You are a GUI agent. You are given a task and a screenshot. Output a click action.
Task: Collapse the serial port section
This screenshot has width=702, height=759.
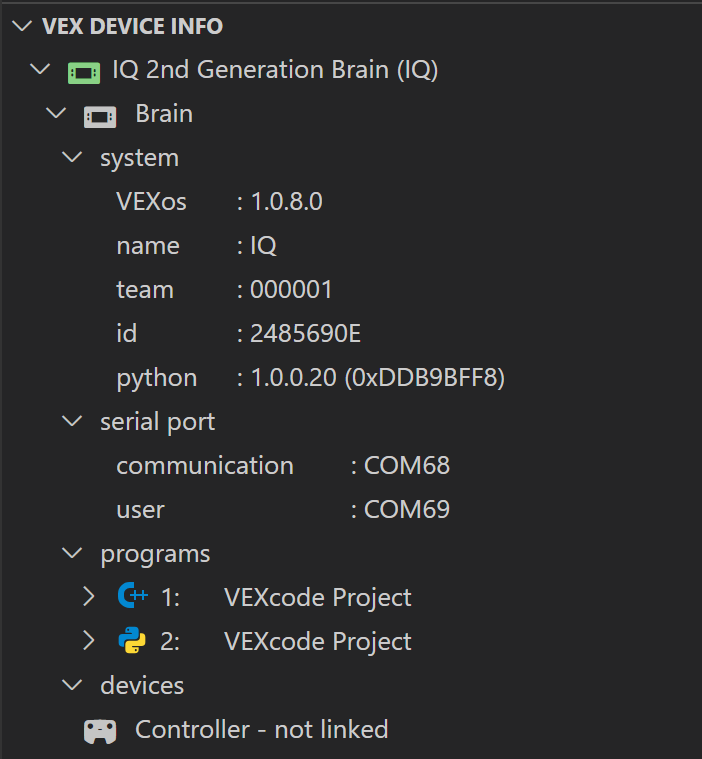[72, 422]
